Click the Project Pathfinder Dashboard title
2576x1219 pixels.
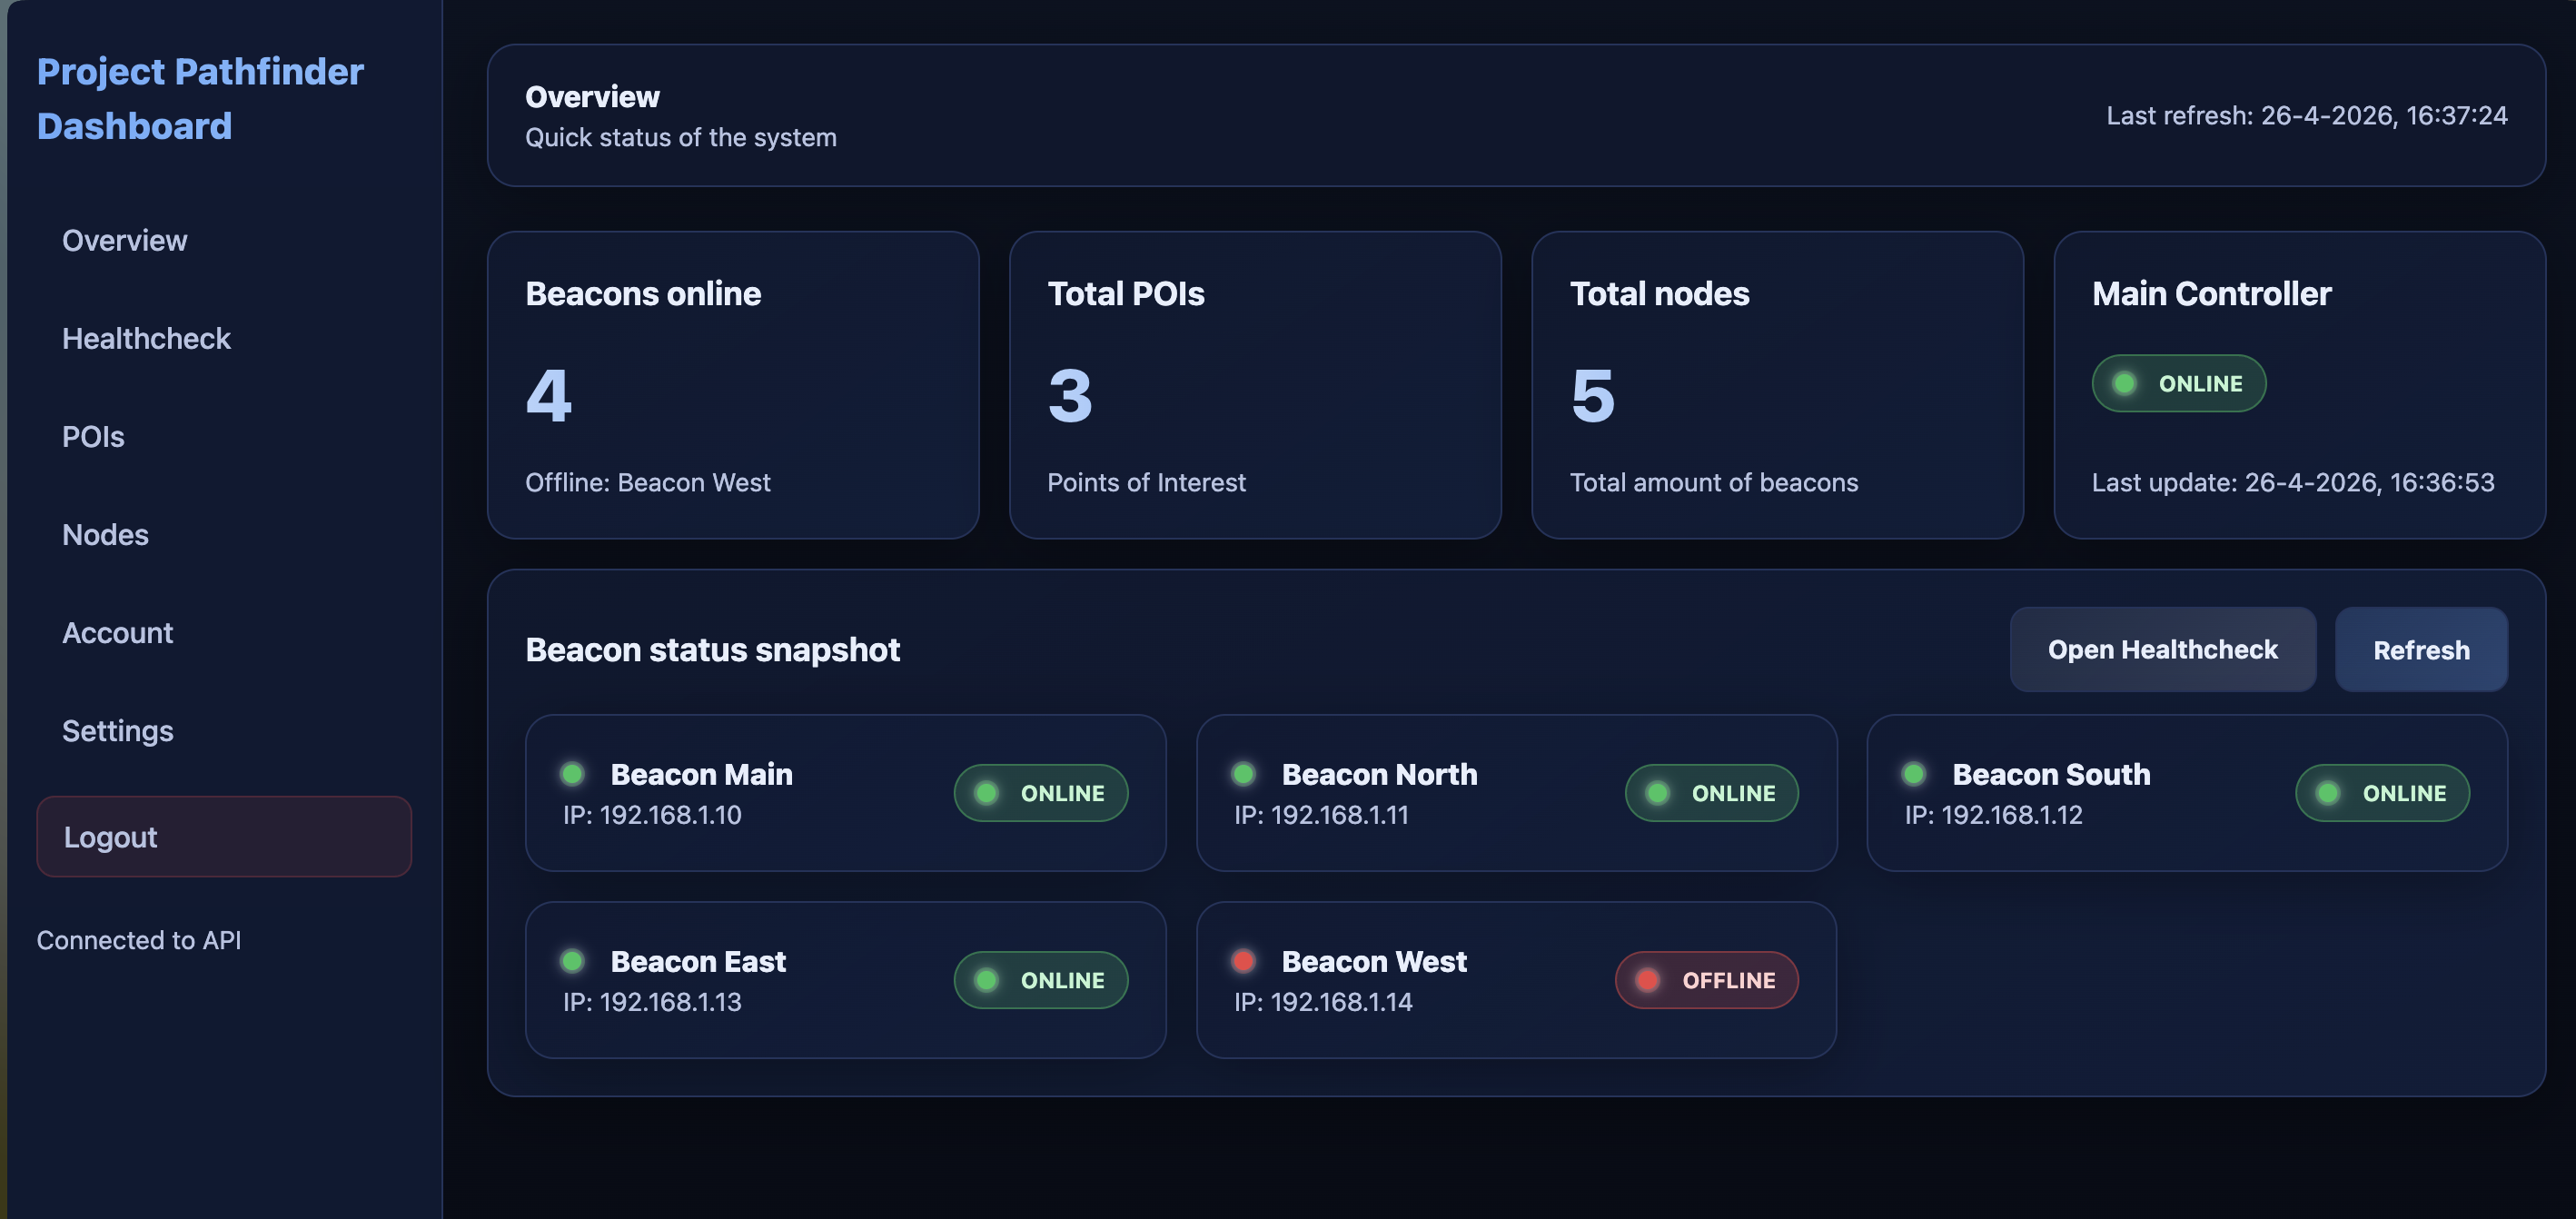point(200,99)
